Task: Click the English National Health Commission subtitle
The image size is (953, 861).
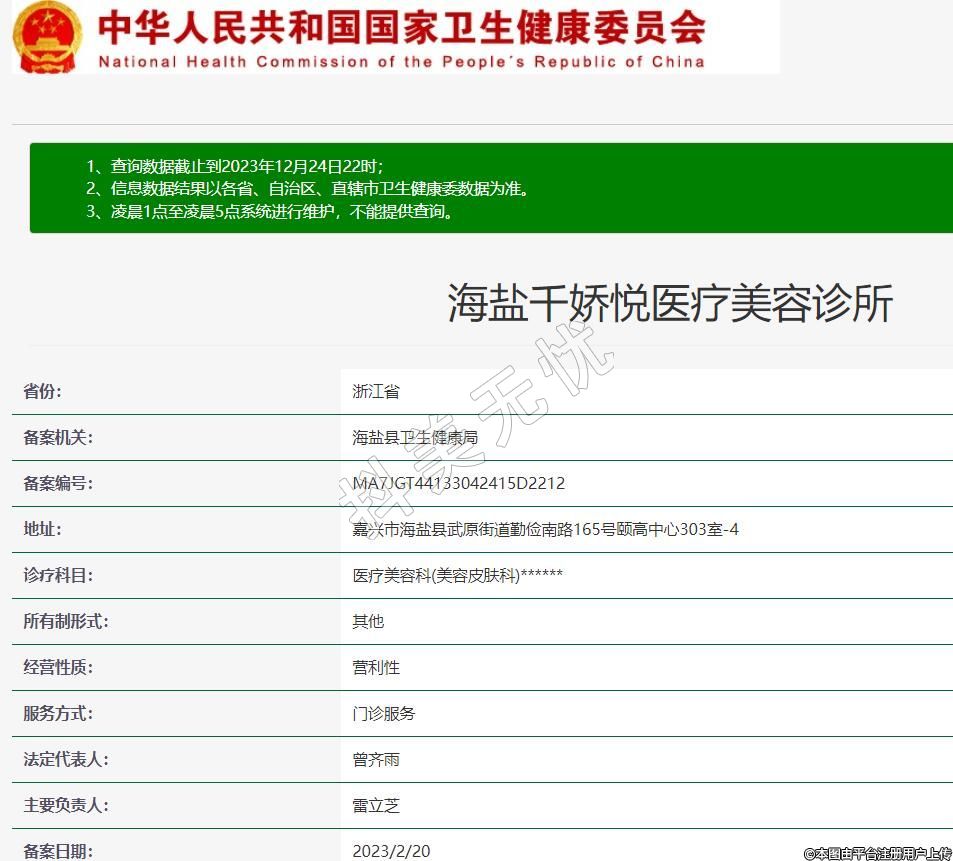Action: (400, 62)
